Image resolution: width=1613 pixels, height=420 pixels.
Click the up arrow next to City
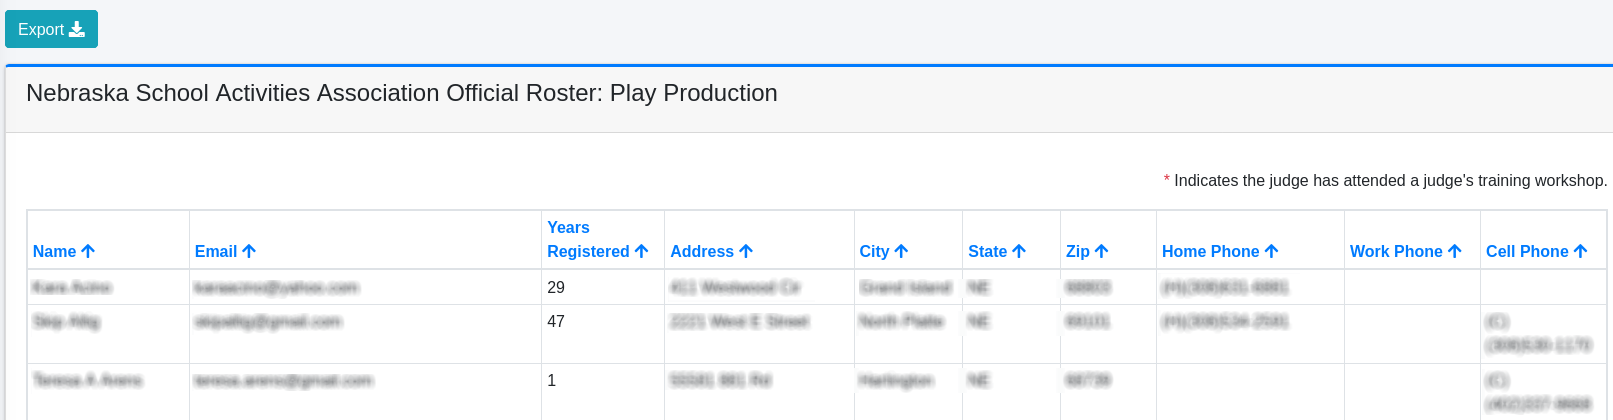901,252
